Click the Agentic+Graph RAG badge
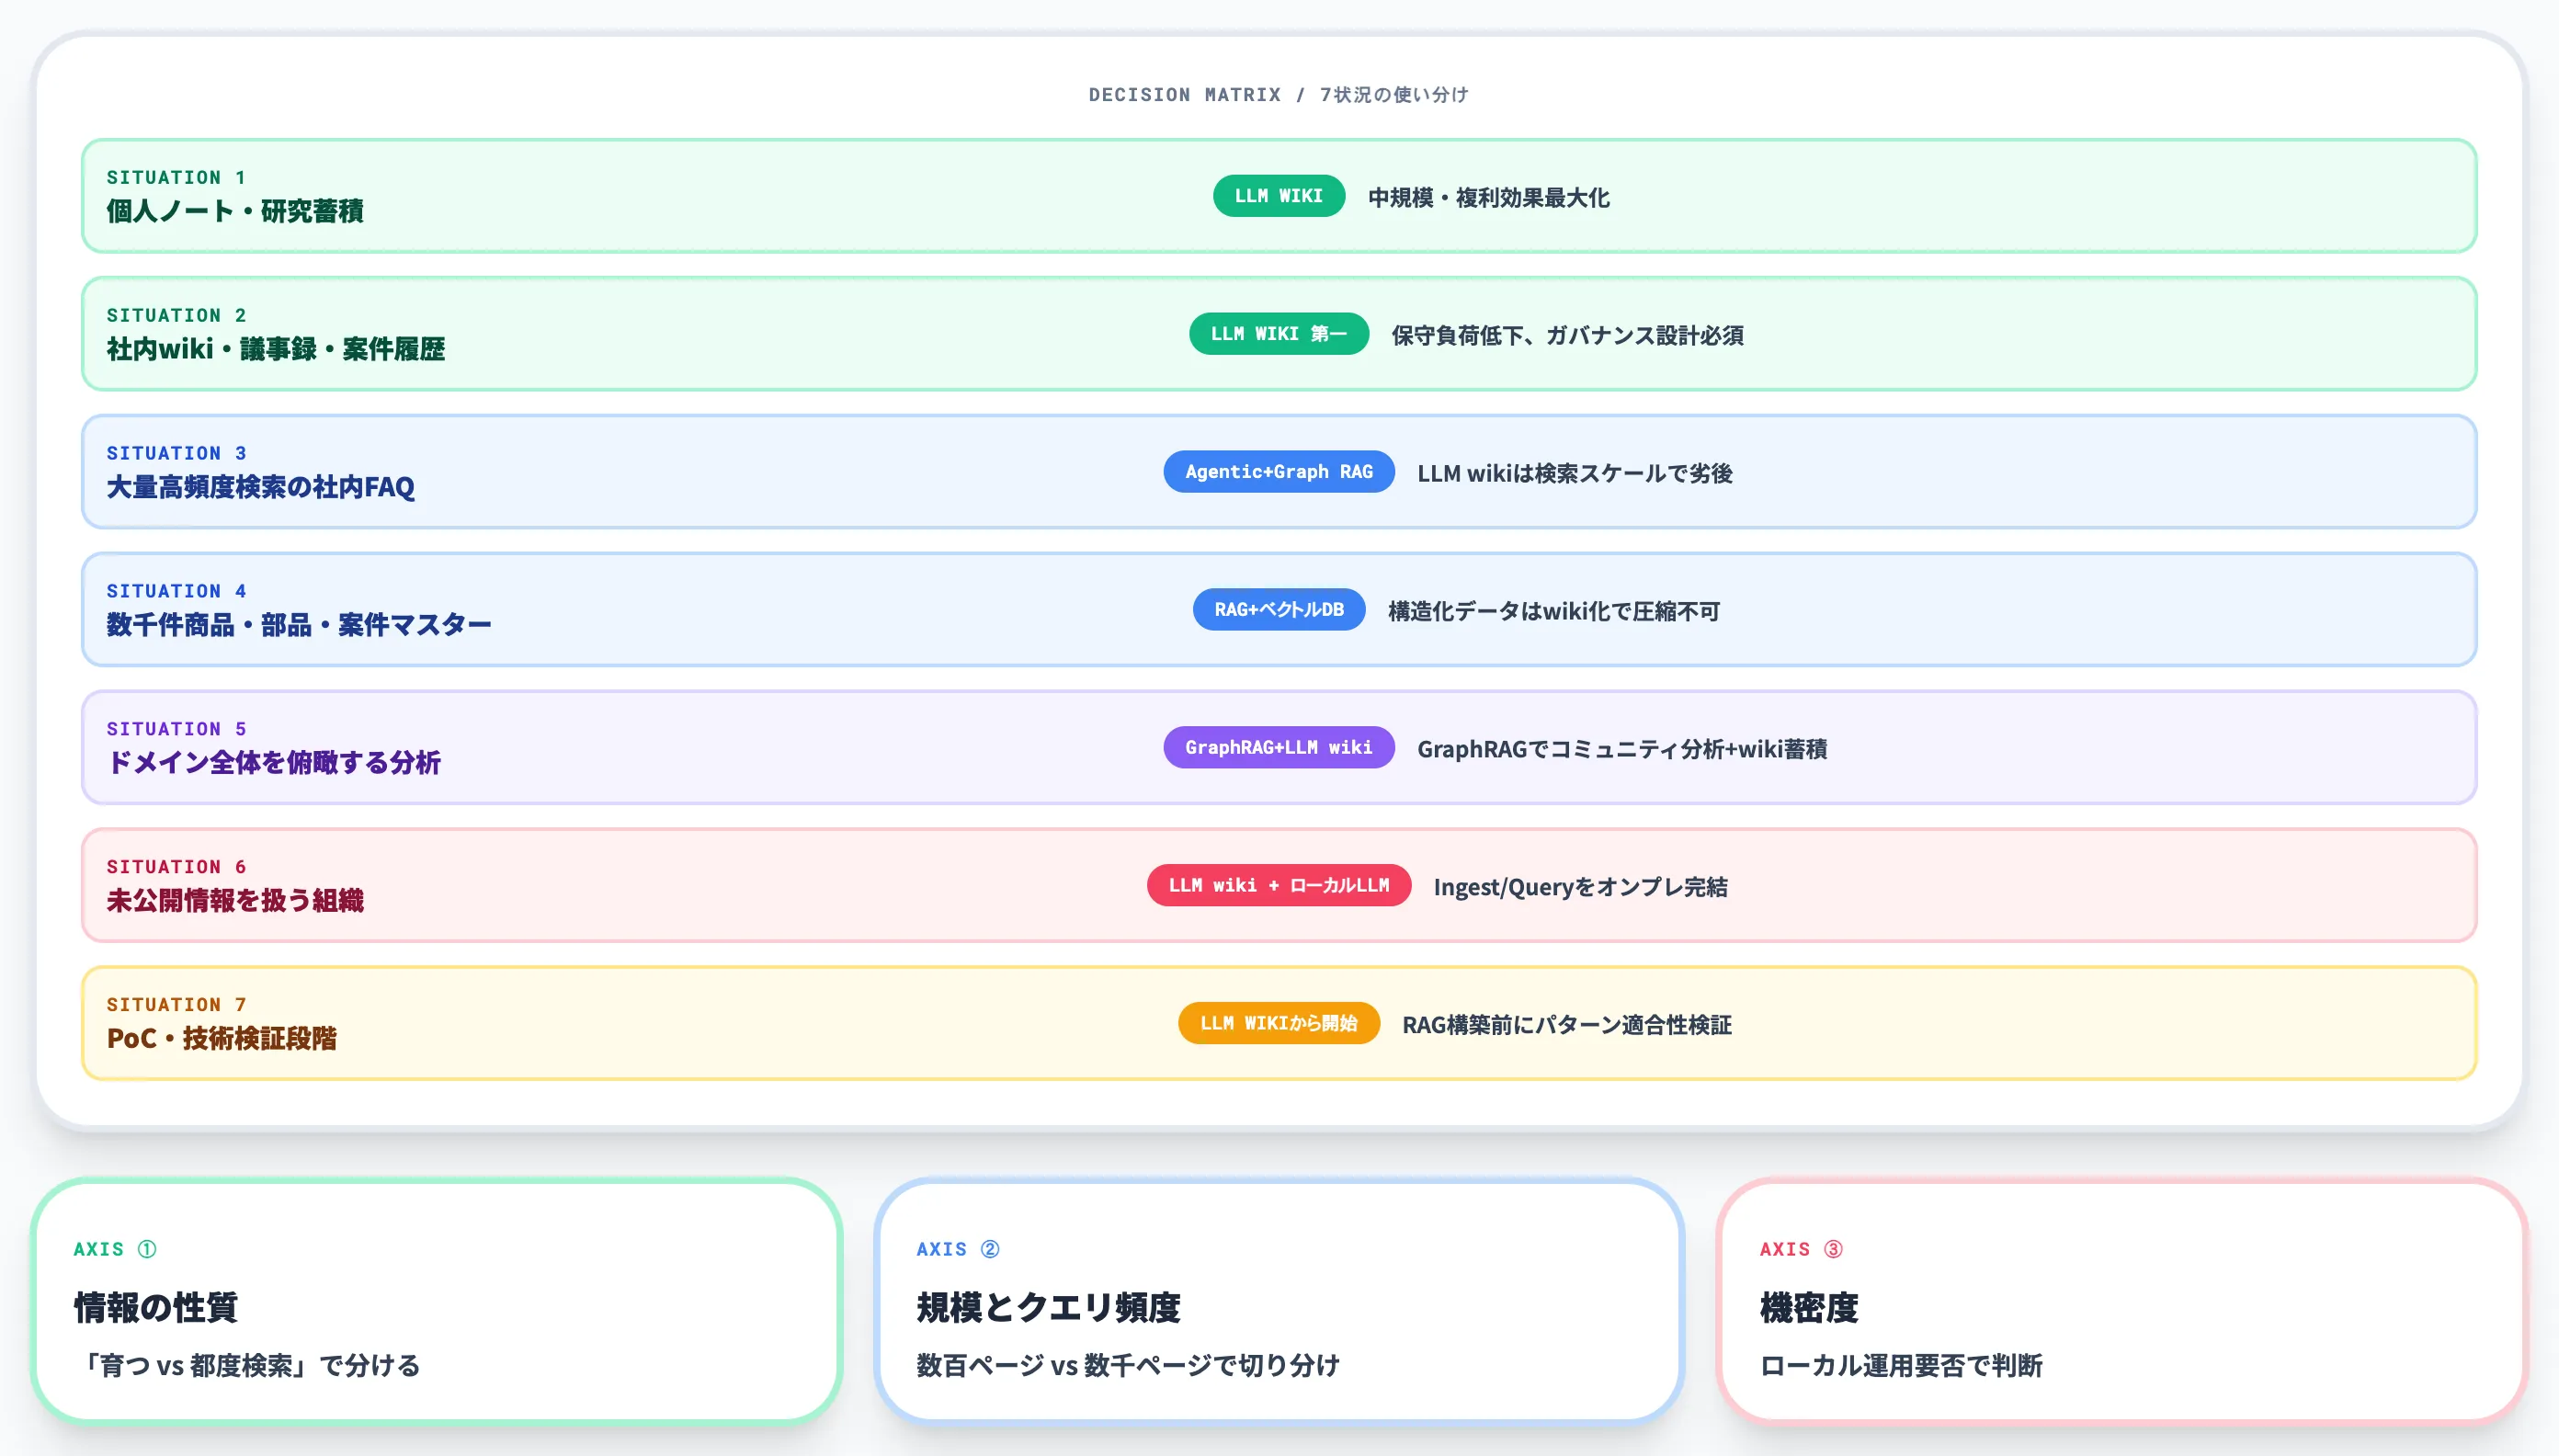Viewport: 2559px width, 1456px height. [1278, 472]
